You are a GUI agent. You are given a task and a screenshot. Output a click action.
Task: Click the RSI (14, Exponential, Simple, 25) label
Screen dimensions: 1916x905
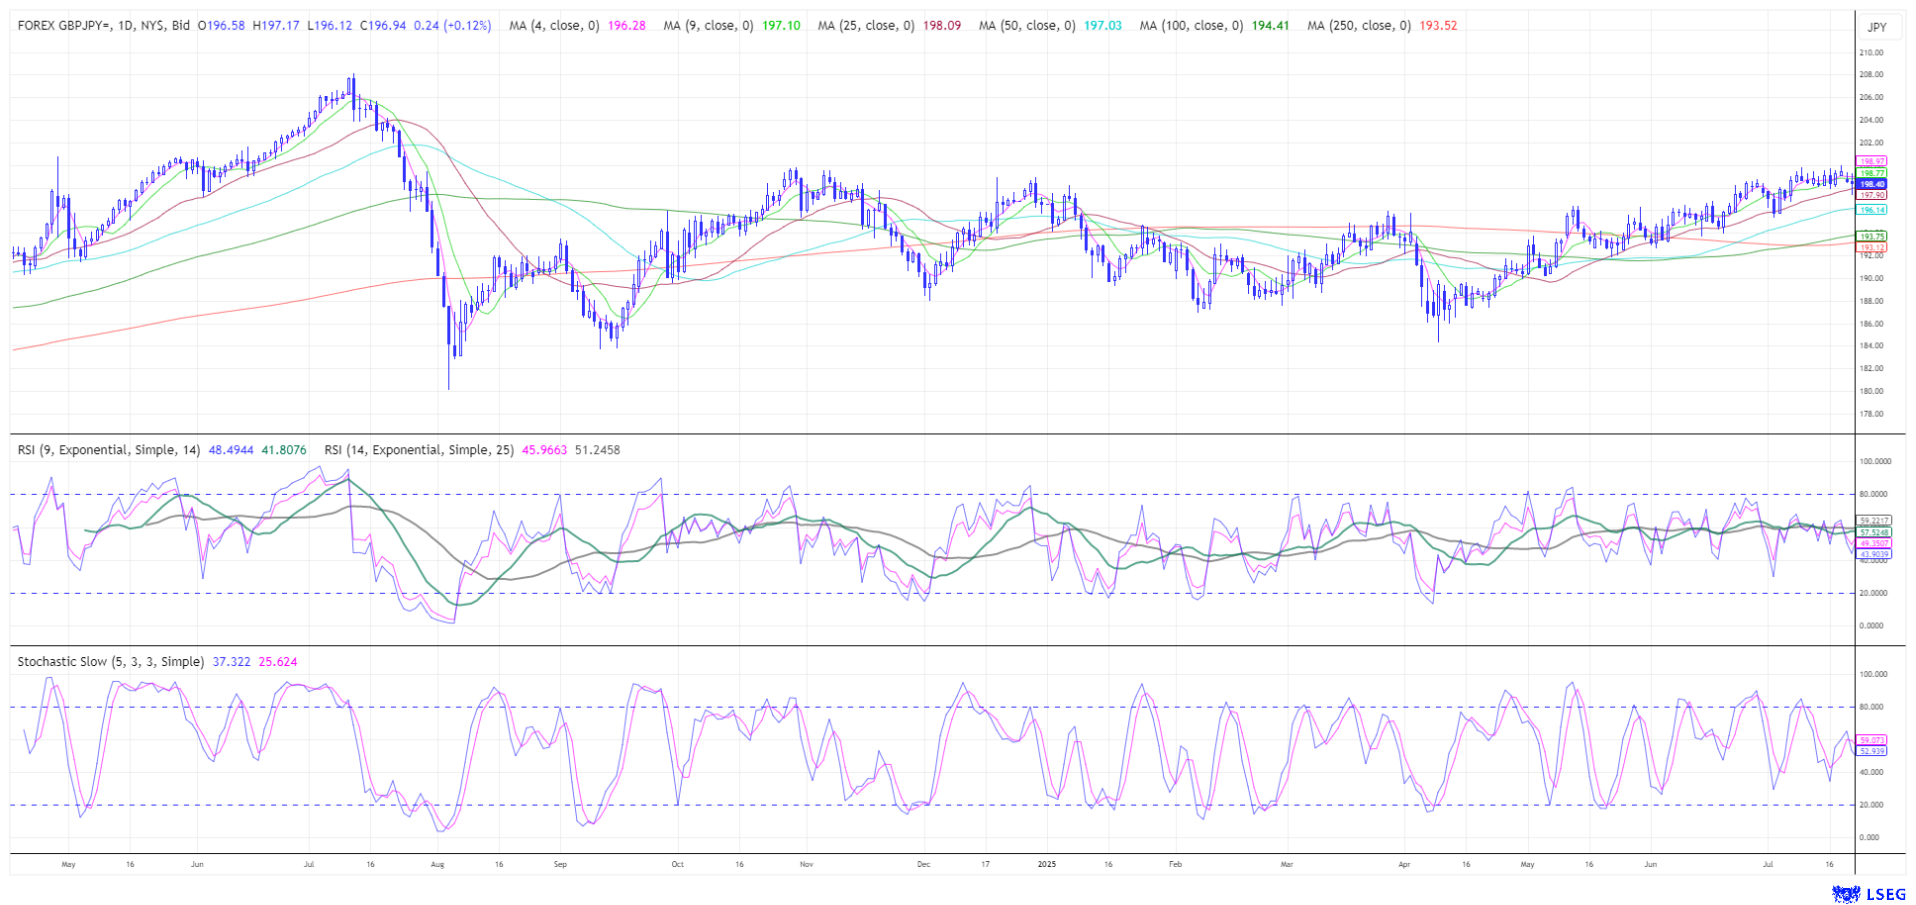[x=419, y=450]
